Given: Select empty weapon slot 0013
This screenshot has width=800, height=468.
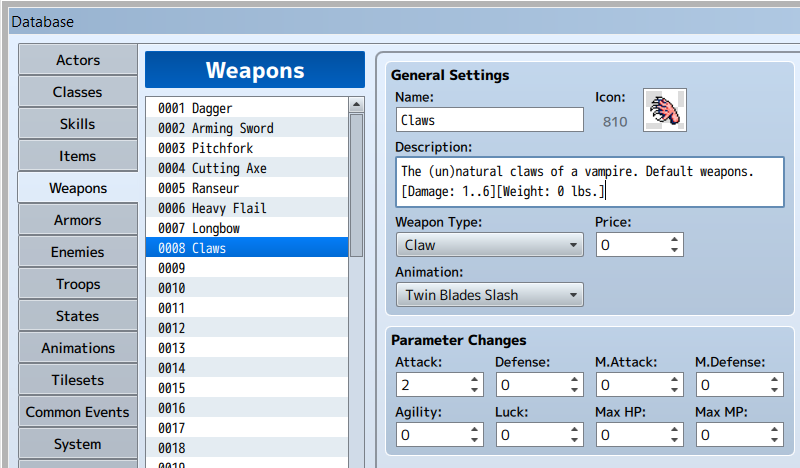Looking at the screenshot, I should [x=247, y=348].
